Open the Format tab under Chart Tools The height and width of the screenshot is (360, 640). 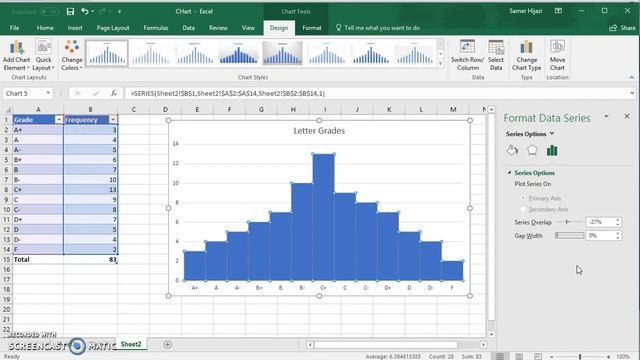pyautogui.click(x=312, y=28)
